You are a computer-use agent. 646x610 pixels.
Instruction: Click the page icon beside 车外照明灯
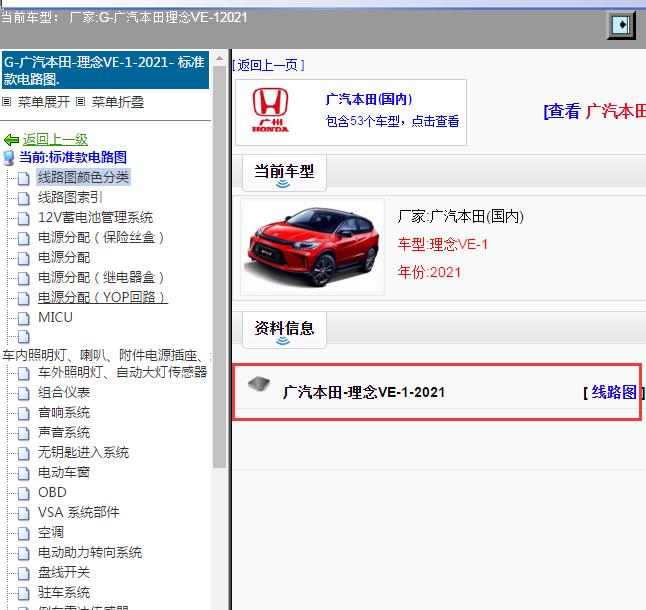tap(24, 374)
